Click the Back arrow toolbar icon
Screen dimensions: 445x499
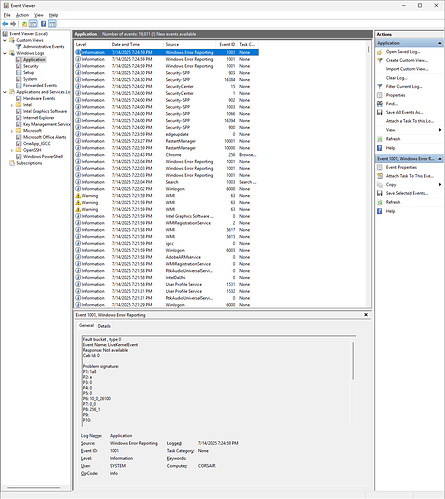point(5,24)
